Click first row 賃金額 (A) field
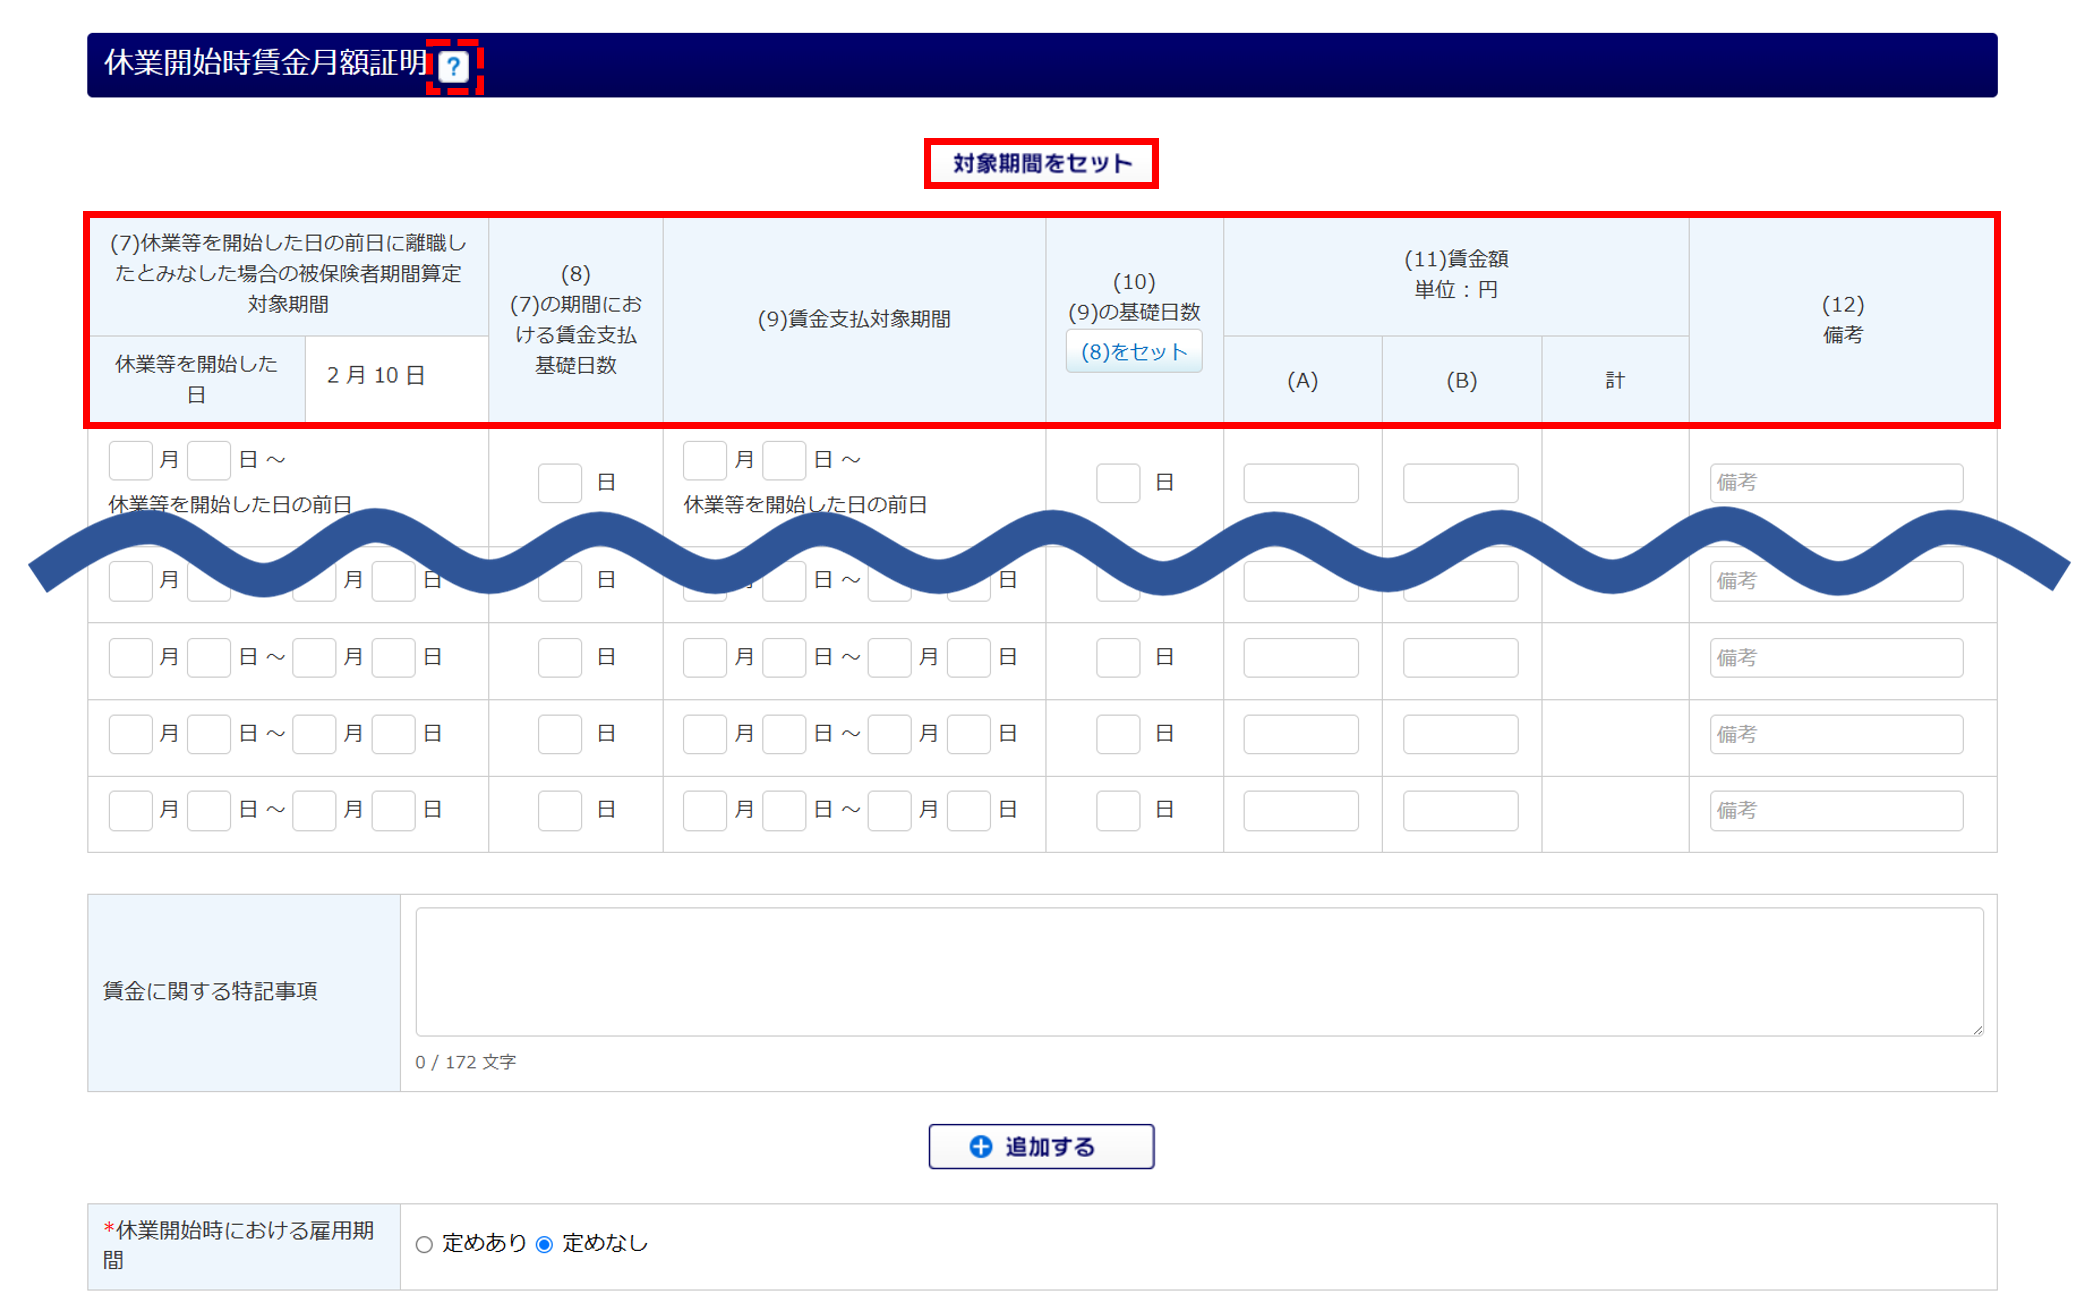 point(1301,482)
